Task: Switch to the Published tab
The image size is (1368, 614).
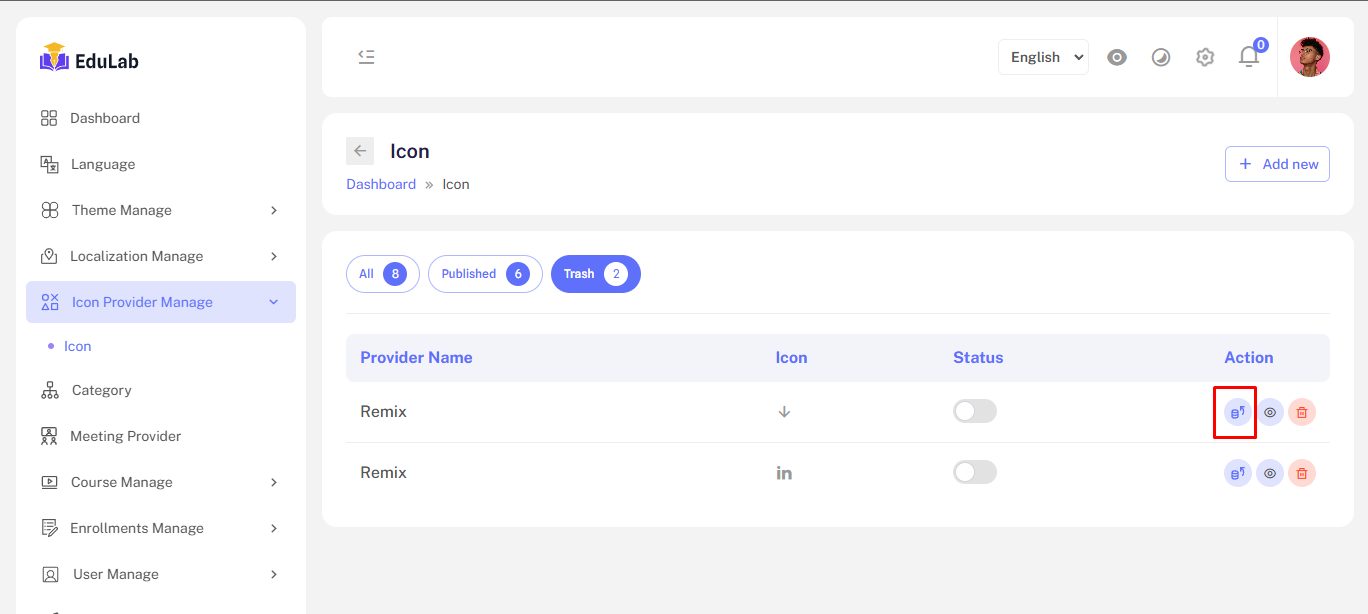Action: 485,274
